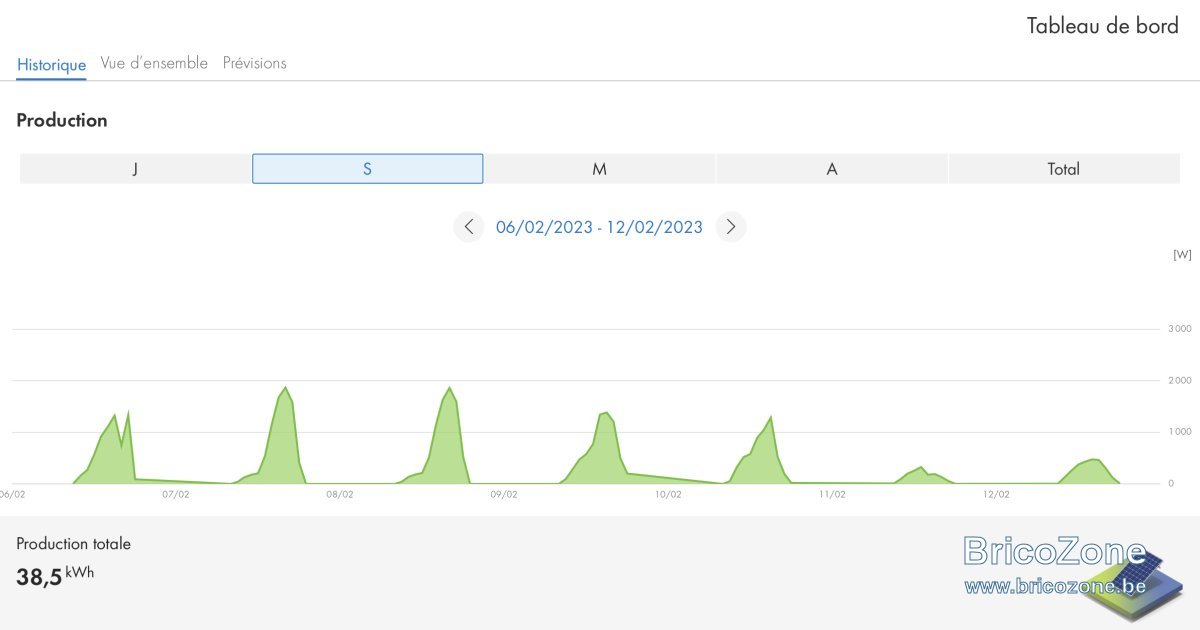Click the Production heading
The image size is (1200, 630).
tap(62, 120)
